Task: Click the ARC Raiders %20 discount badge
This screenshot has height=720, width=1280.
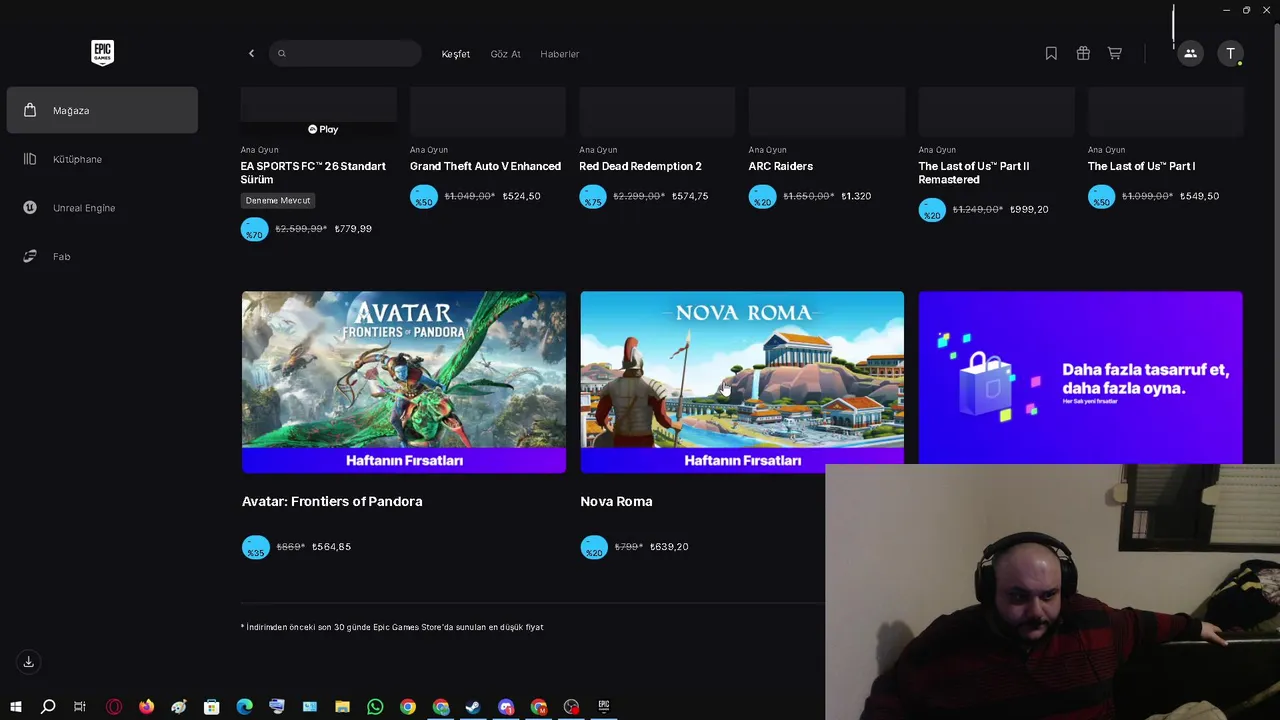Action: [762, 197]
